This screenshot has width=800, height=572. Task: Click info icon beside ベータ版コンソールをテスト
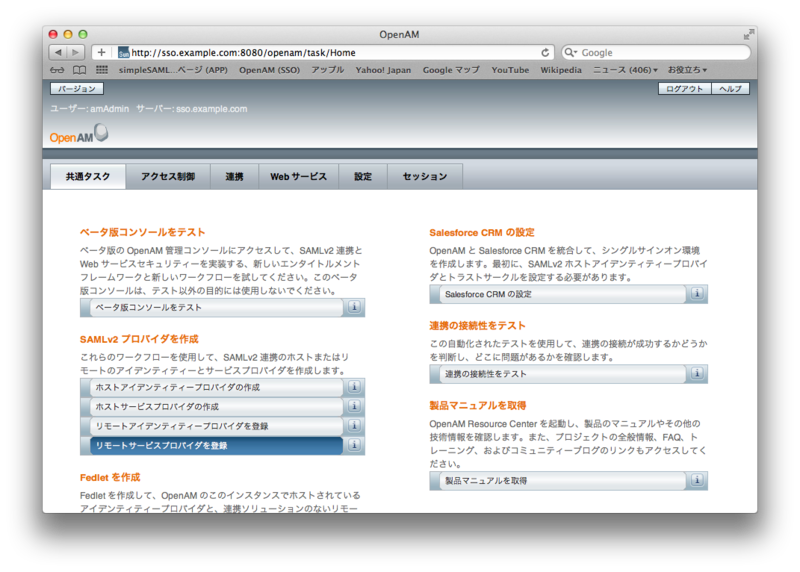click(x=354, y=308)
